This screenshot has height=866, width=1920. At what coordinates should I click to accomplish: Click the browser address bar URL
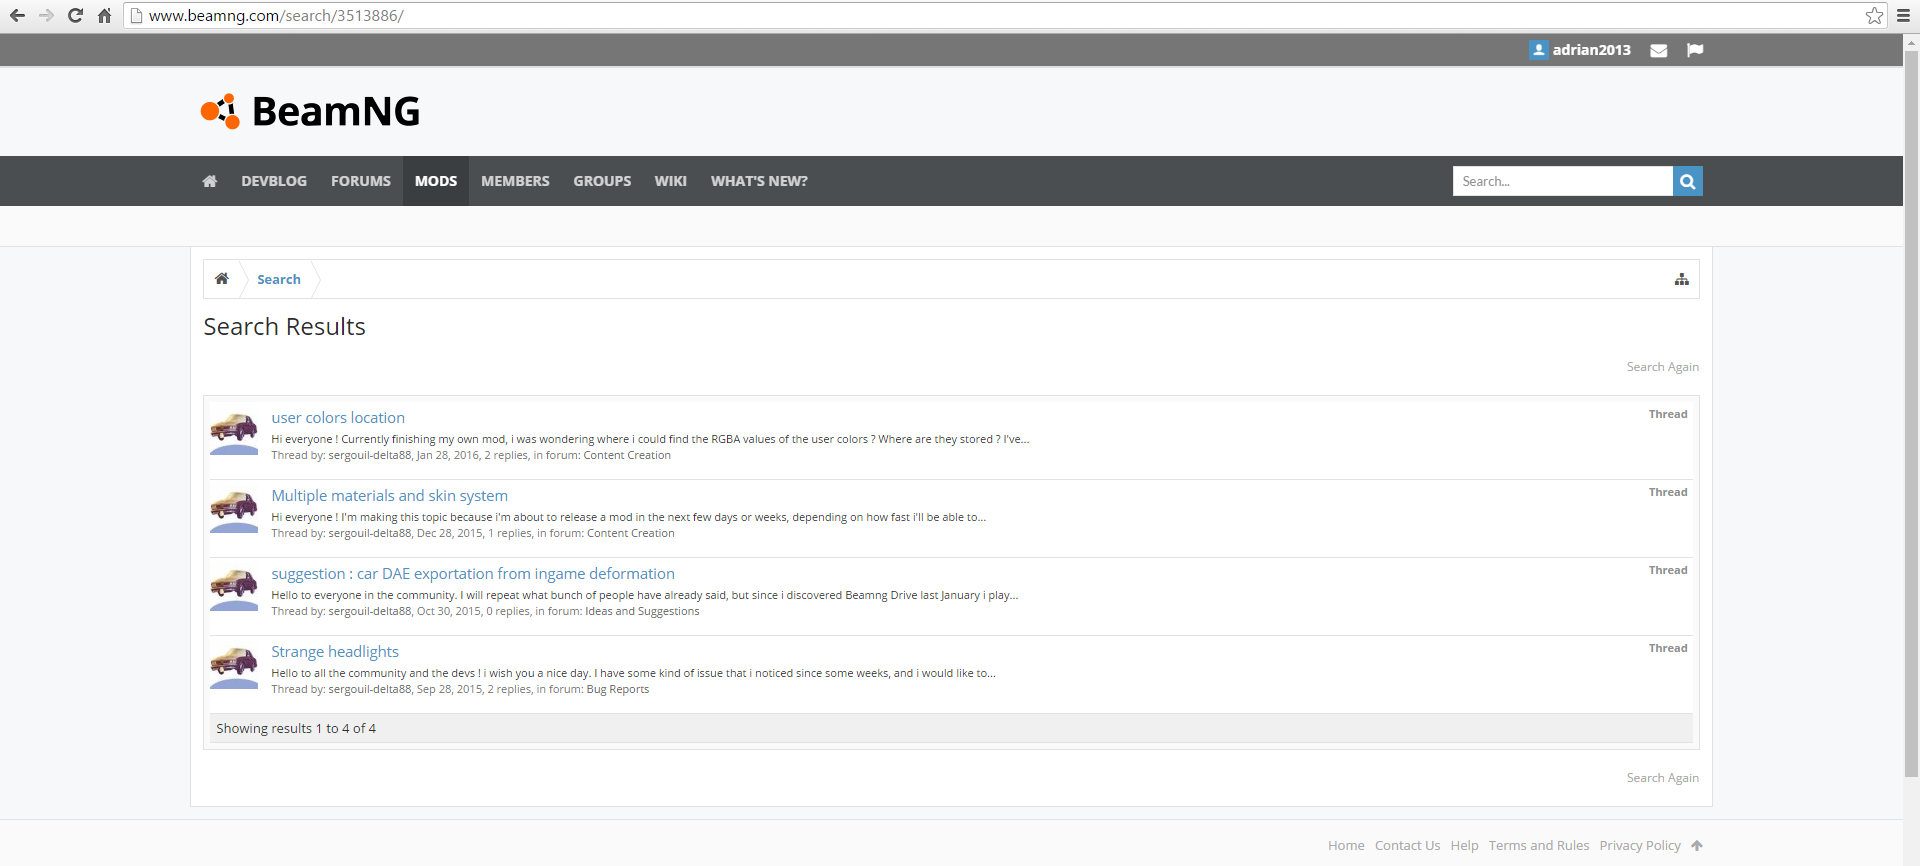click(276, 15)
